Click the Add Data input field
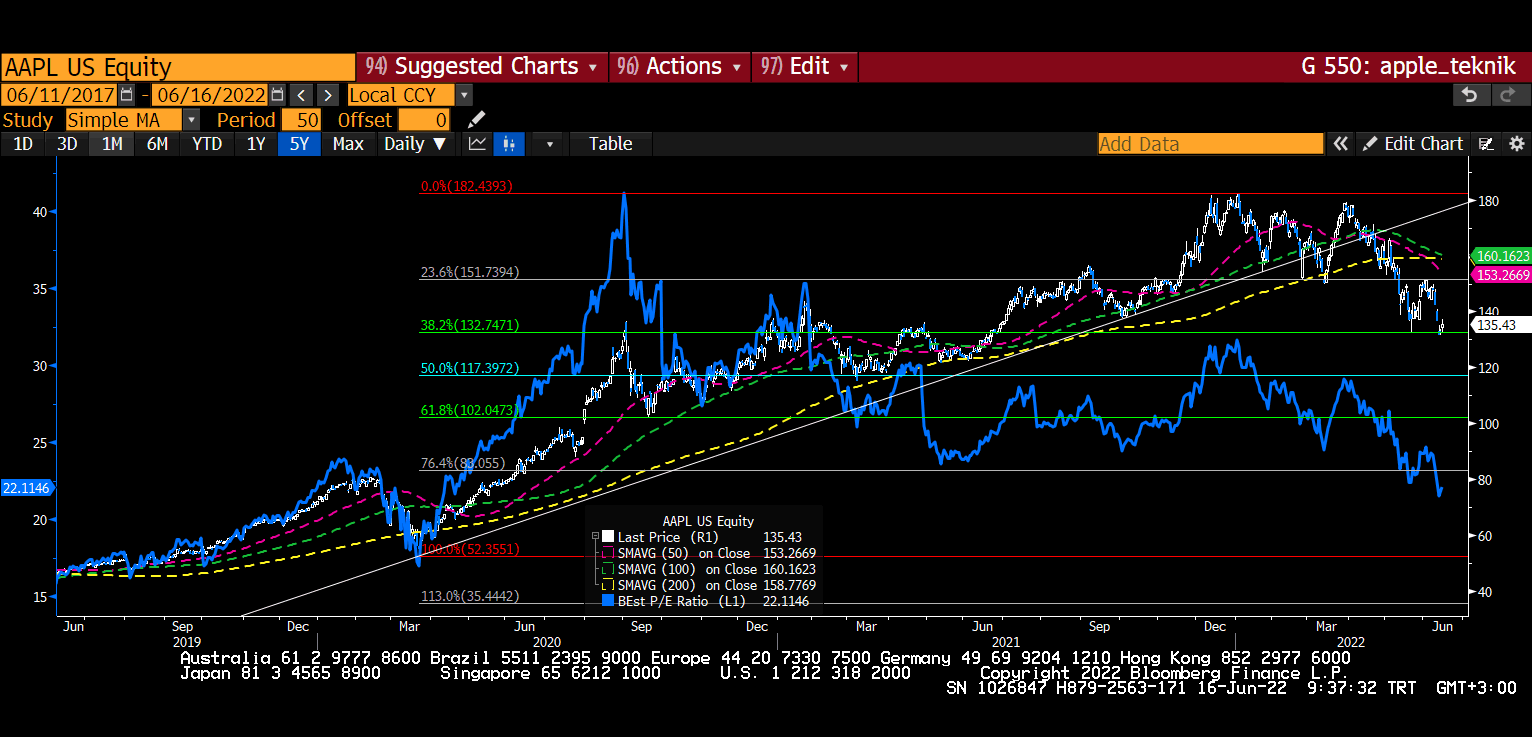1532x737 pixels. click(x=1210, y=144)
